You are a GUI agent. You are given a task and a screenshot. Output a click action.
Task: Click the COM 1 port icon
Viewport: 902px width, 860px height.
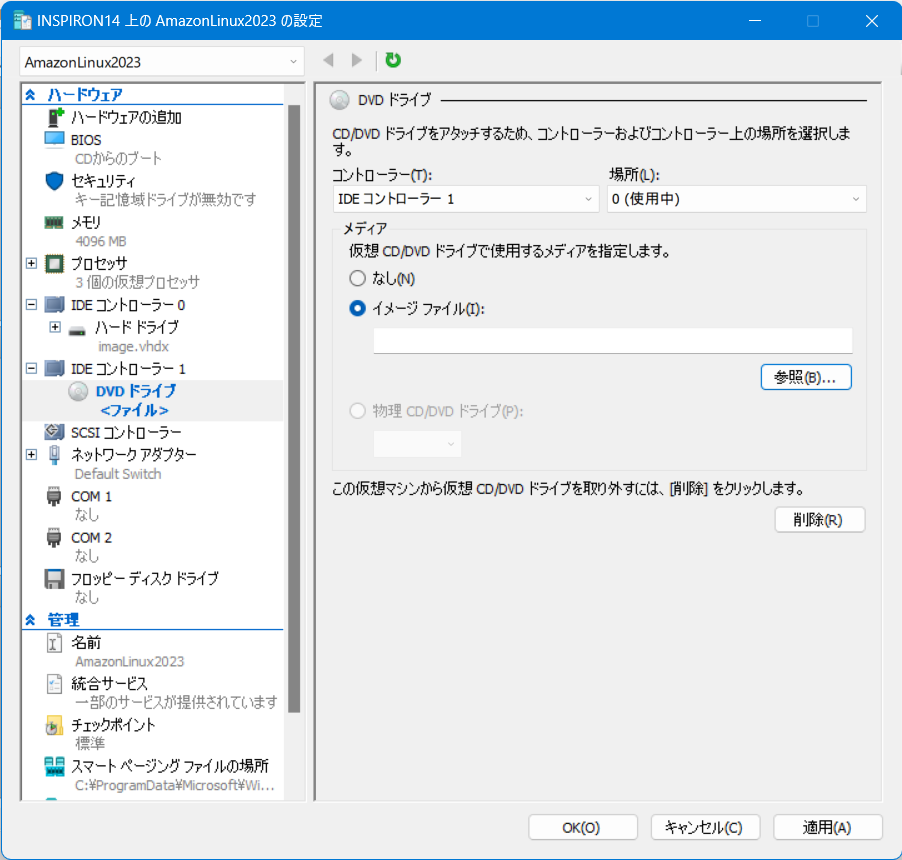[x=55, y=497]
